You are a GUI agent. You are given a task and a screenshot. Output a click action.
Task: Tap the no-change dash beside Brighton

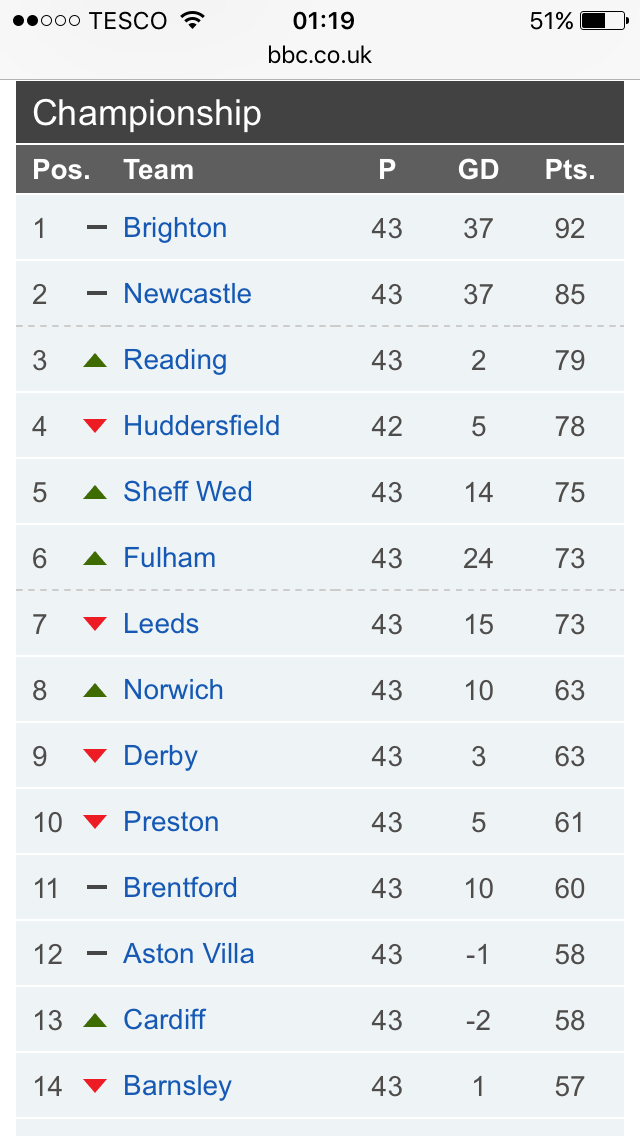(x=96, y=227)
